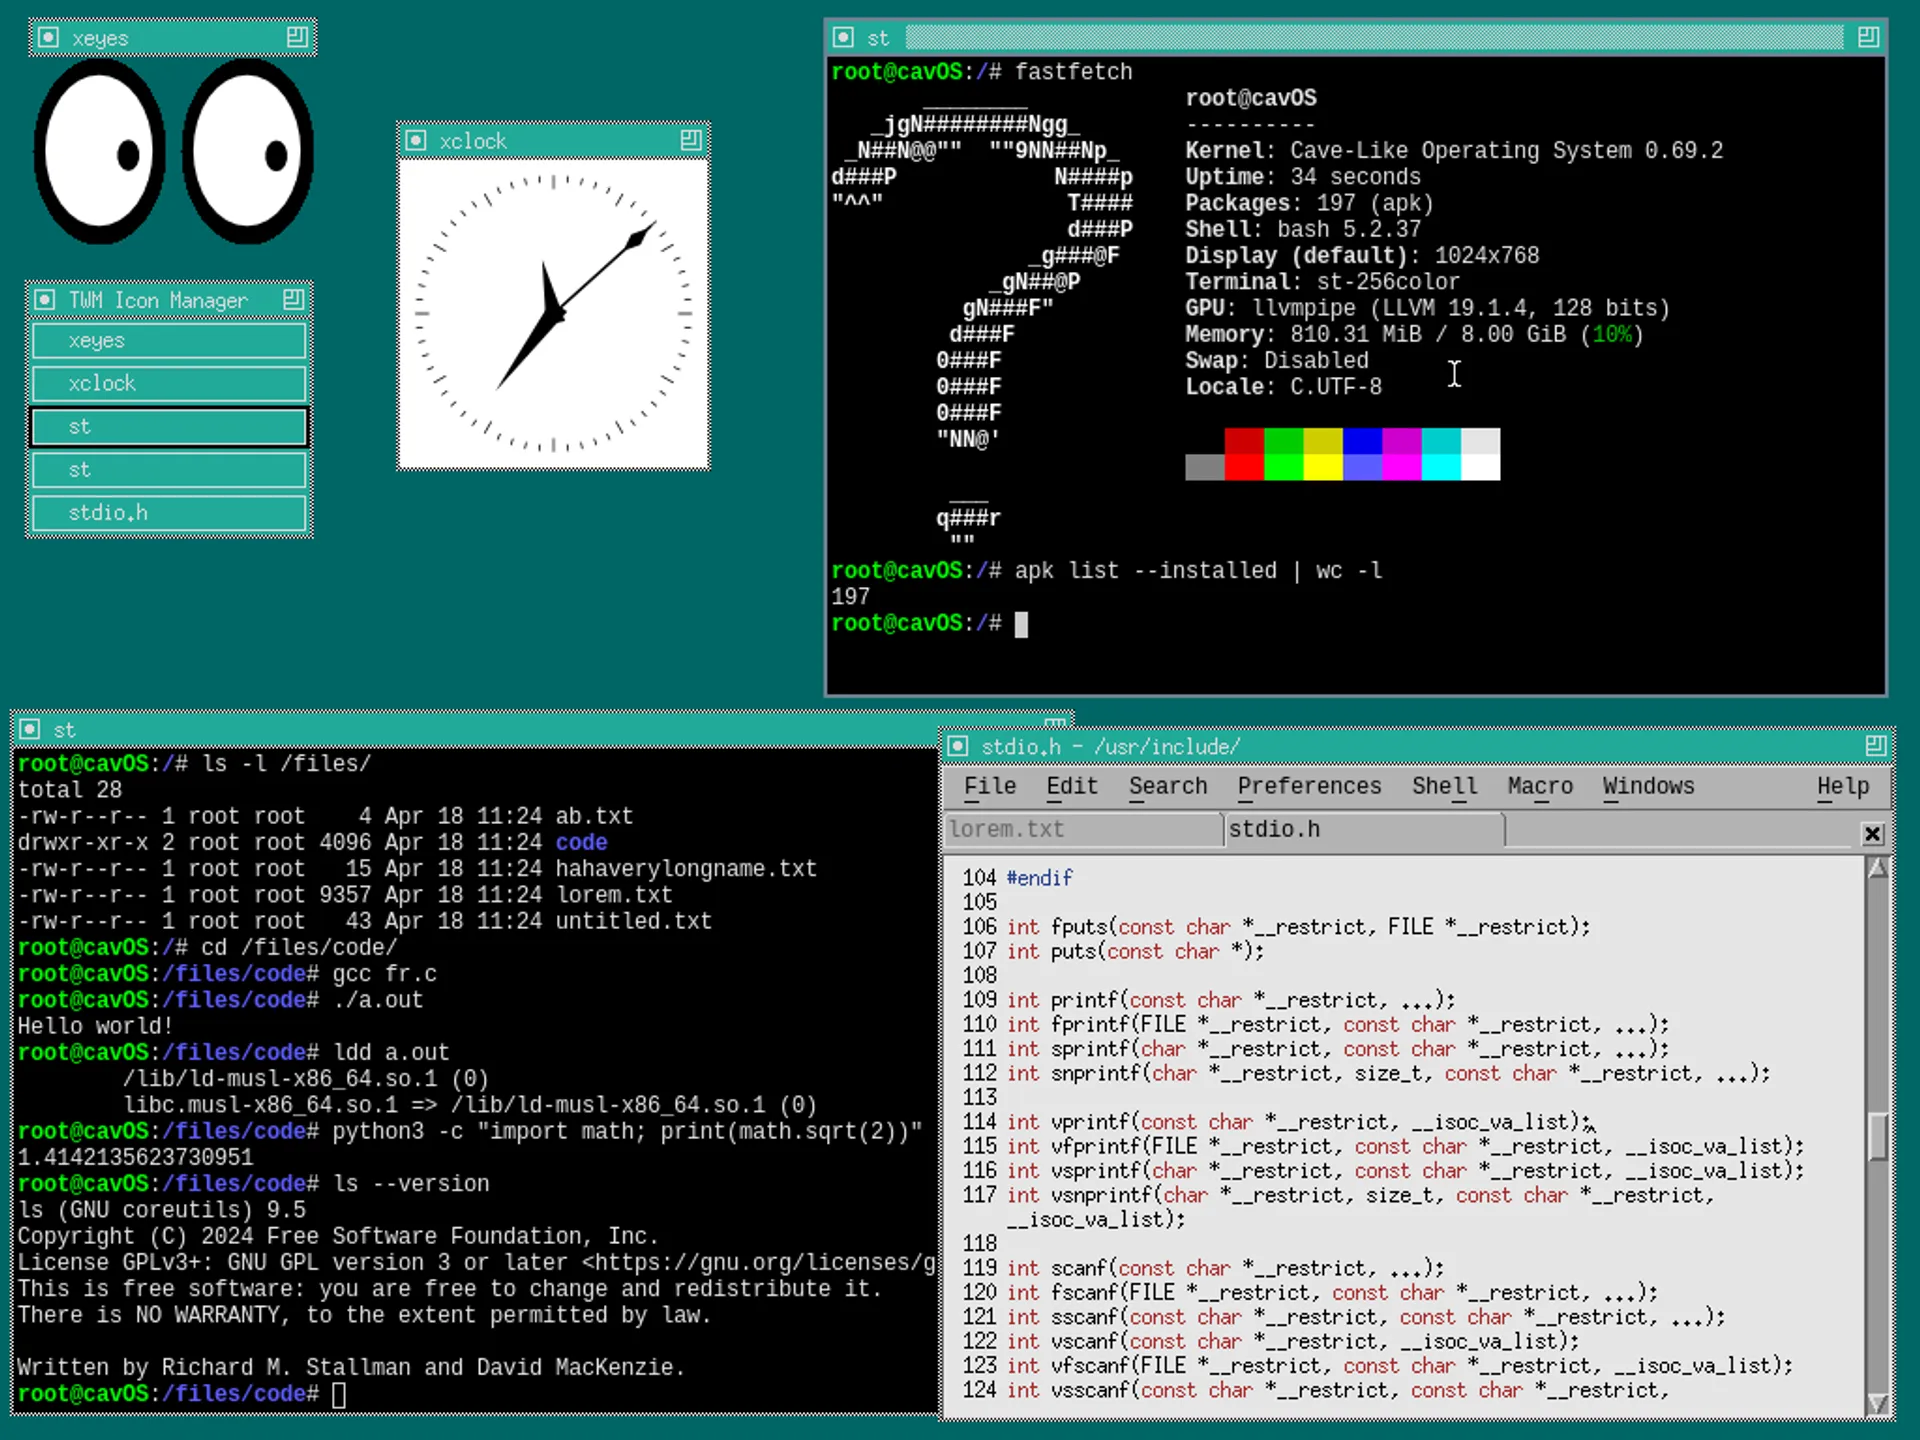
Task: Click the 'Locale: C.UTF-8' line
Action: pyautogui.click(x=1283, y=387)
